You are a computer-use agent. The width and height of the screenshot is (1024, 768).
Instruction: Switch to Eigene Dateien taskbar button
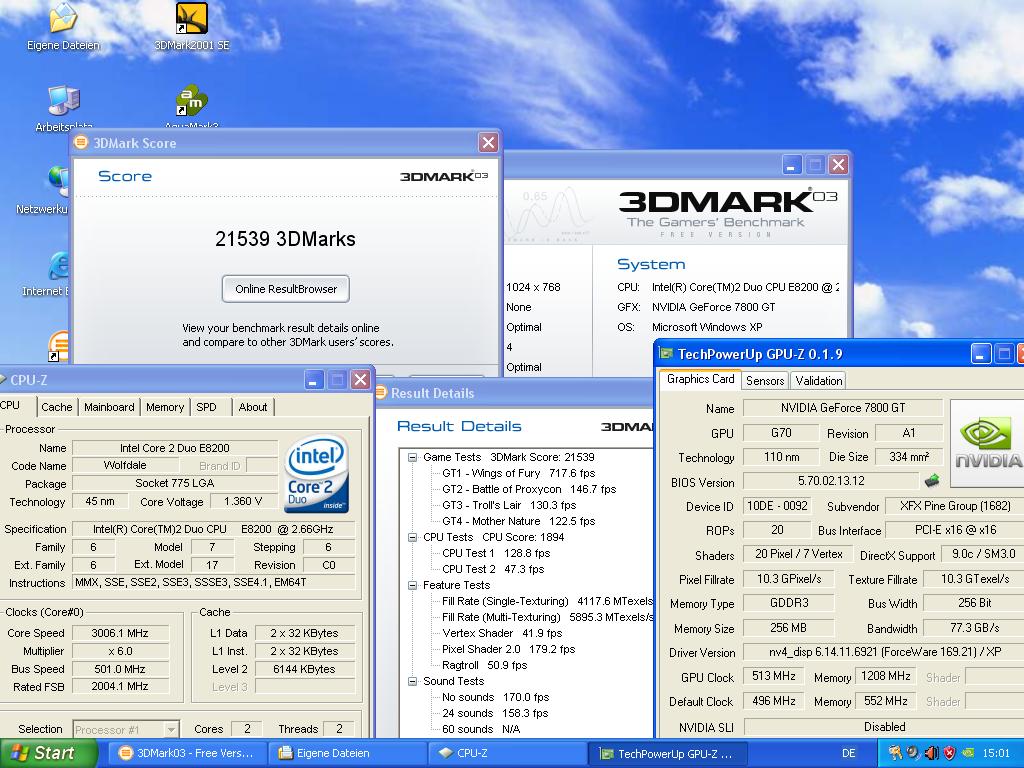[x=347, y=753]
